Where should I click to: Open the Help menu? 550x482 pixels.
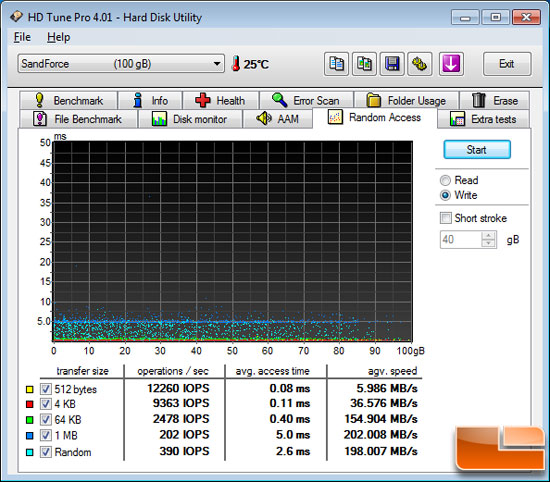click(x=59, y=37)
